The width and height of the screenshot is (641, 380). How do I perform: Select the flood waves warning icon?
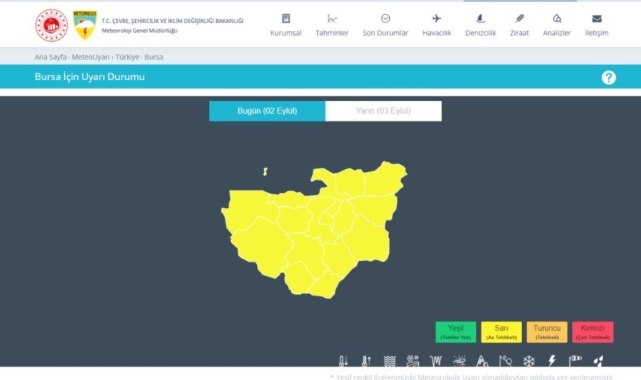(x=390, y=361)
